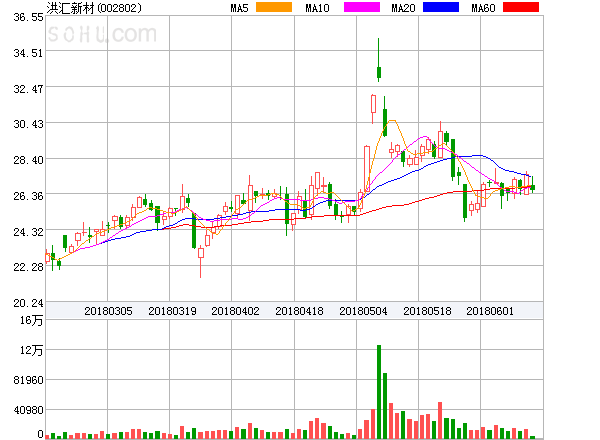
Task: Click the 34.51 price axis label
Action: pos(28,53)
